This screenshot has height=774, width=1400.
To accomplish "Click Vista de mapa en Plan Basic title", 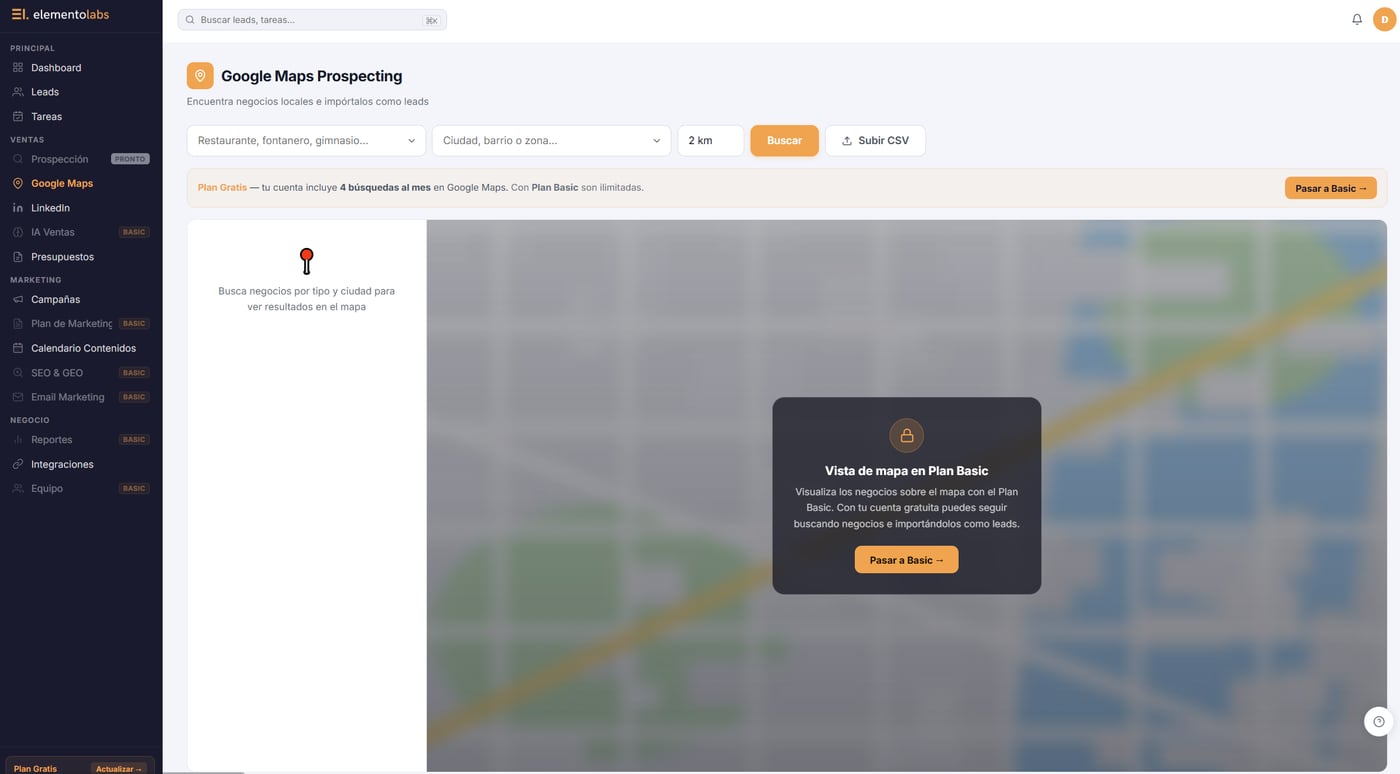I will [907, 471].
